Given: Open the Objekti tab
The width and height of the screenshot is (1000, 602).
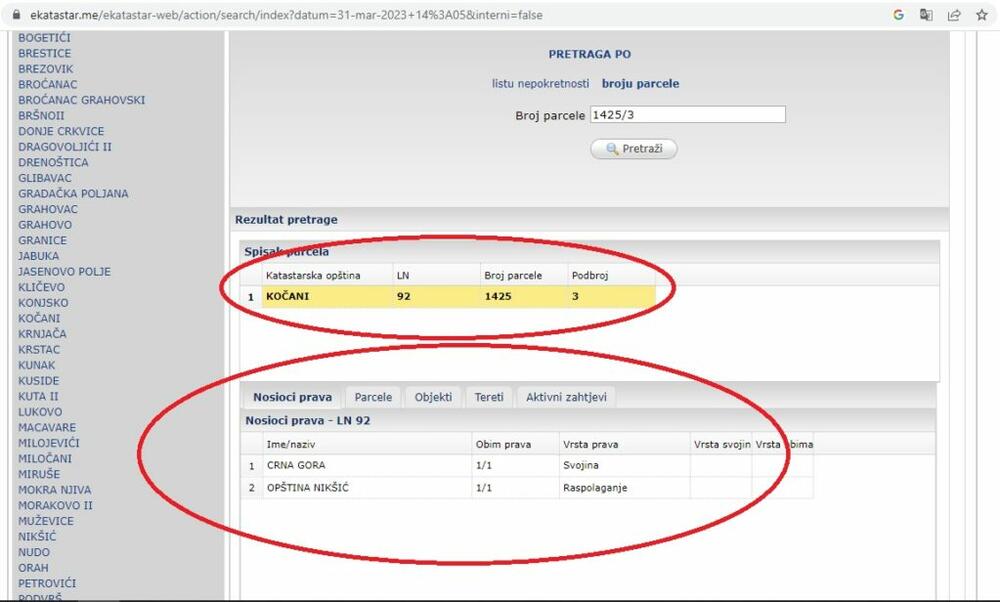Looking at the screenshot, I should point(434,397).
